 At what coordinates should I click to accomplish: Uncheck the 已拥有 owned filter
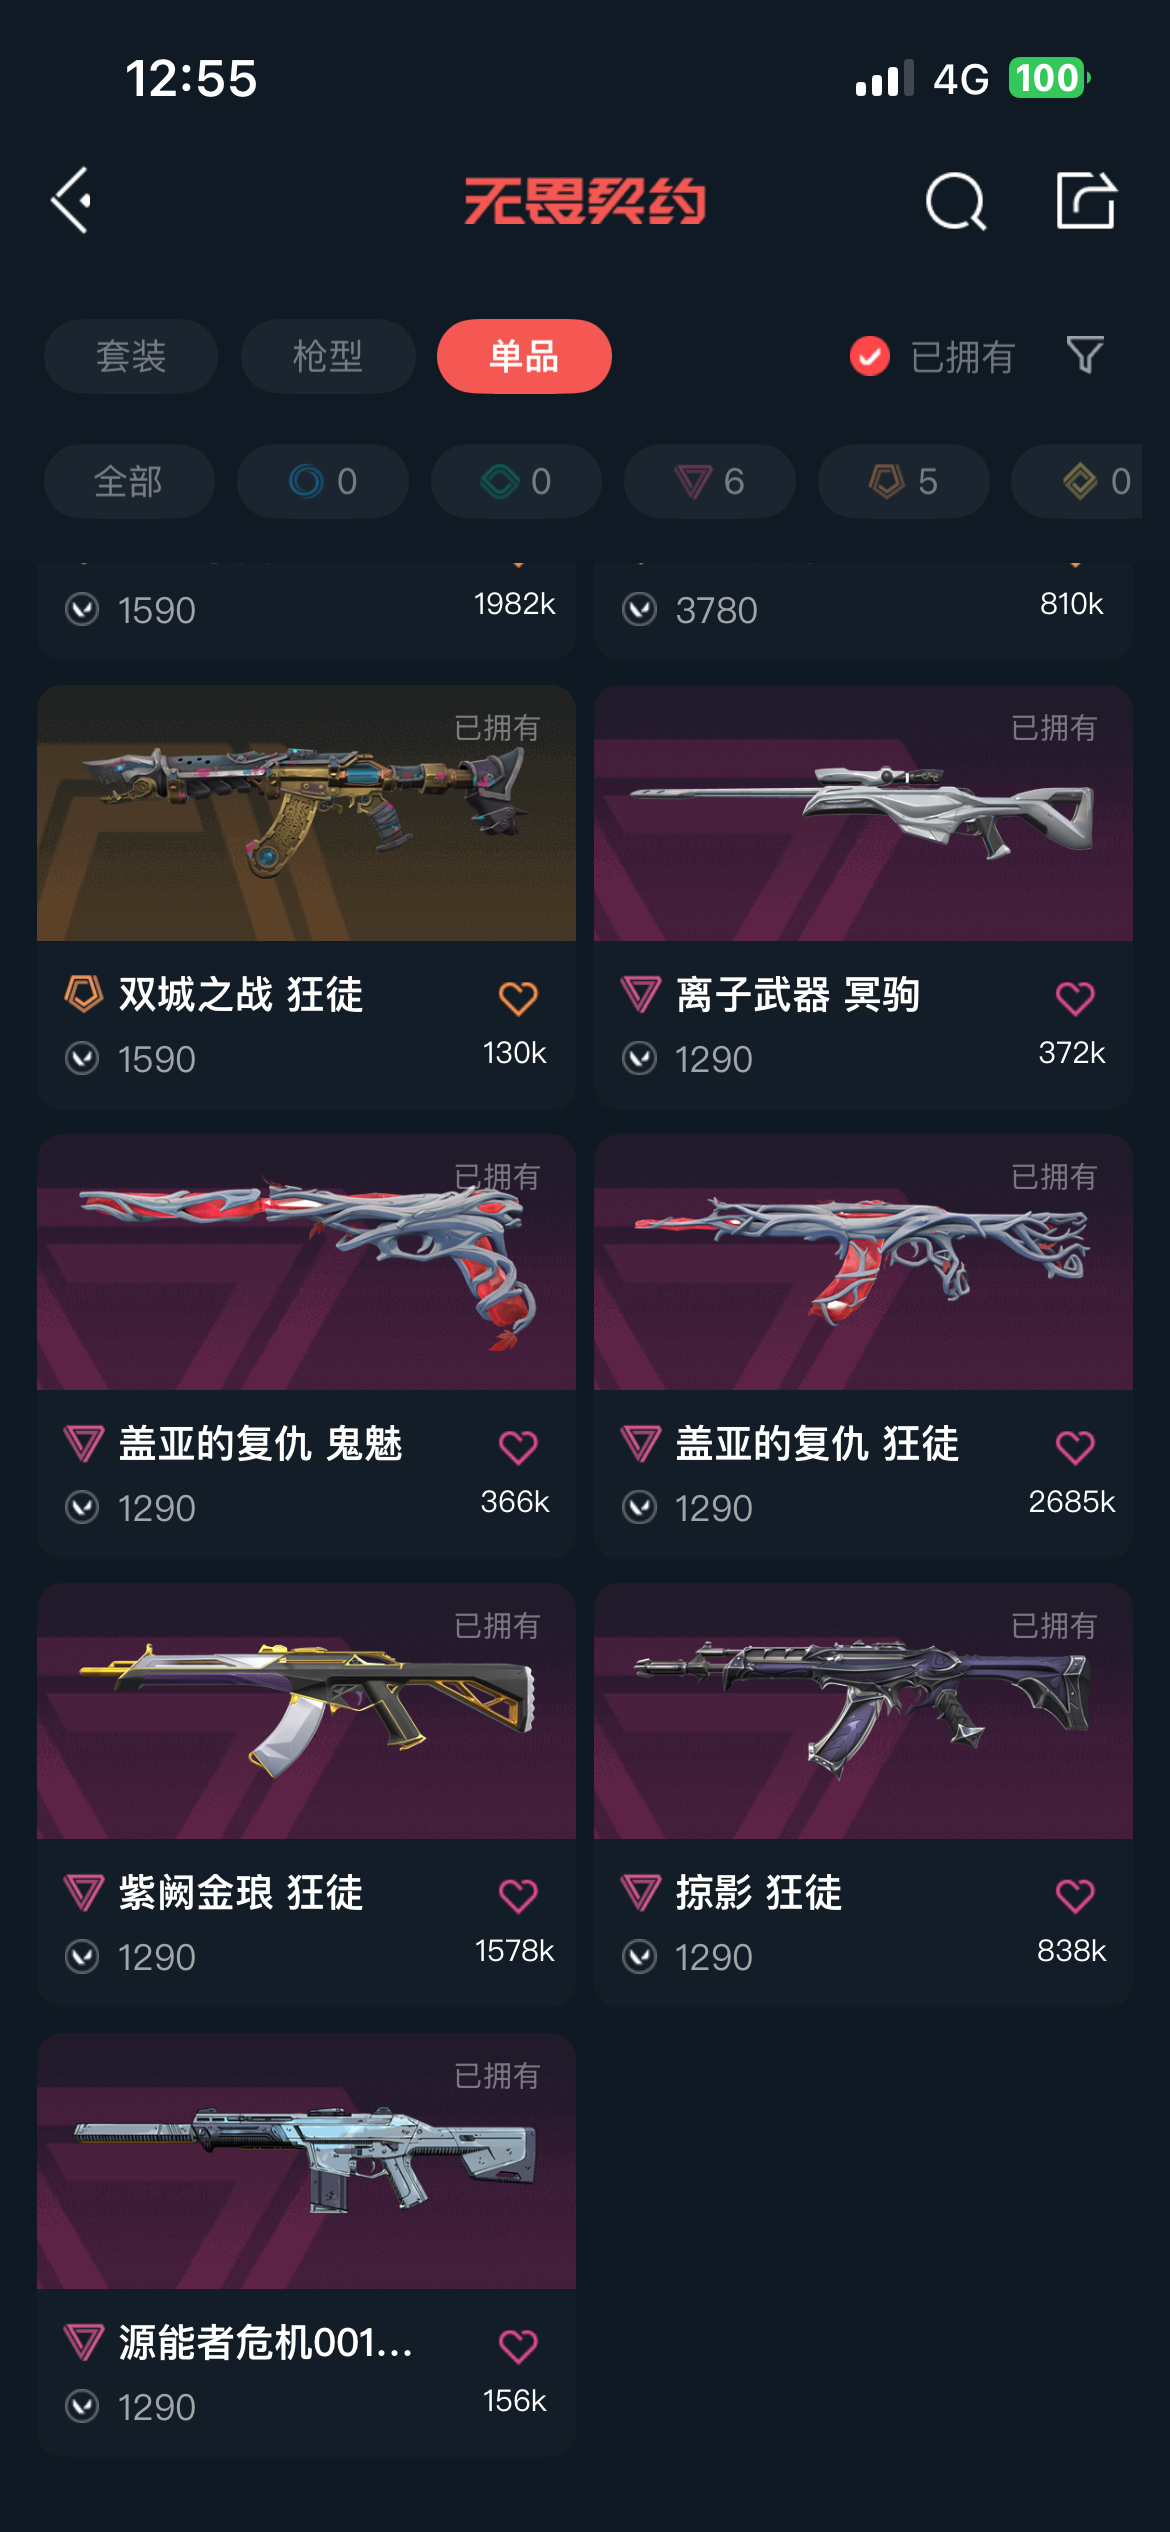(x=932, y=356)
